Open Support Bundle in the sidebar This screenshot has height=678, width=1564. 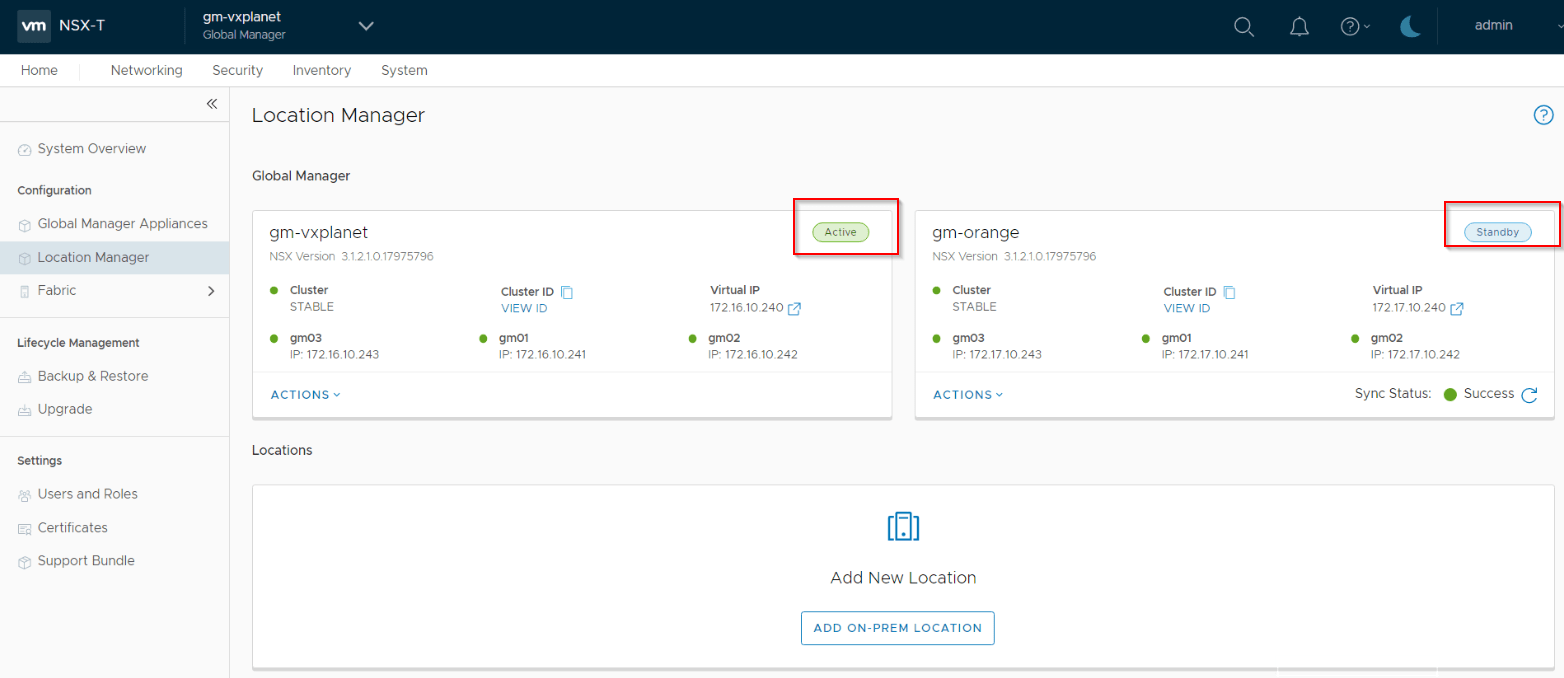coord(85,562)
